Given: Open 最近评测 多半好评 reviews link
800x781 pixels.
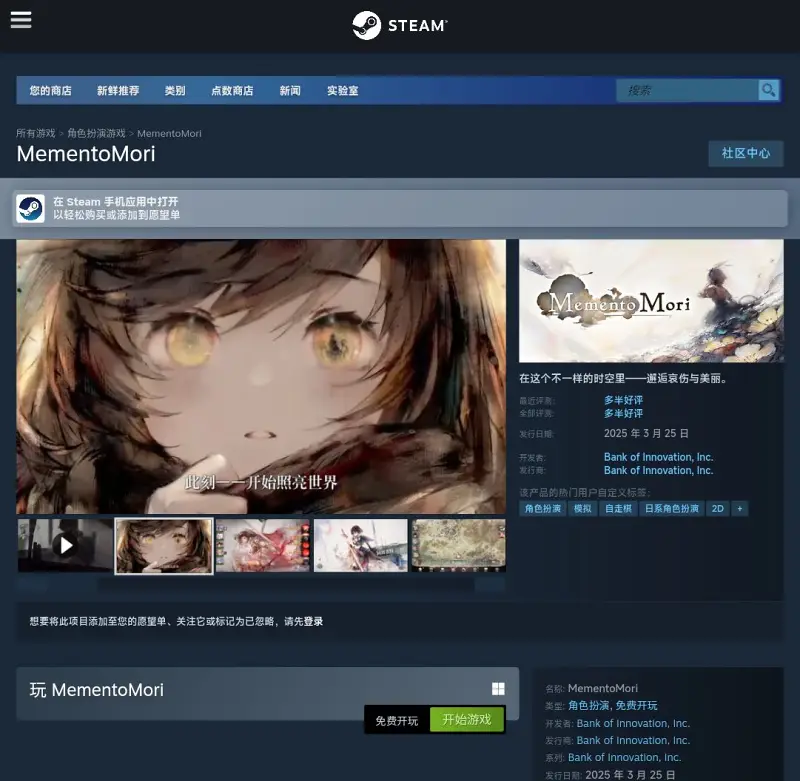Looking at the screenshot, I should coord(623,400).
